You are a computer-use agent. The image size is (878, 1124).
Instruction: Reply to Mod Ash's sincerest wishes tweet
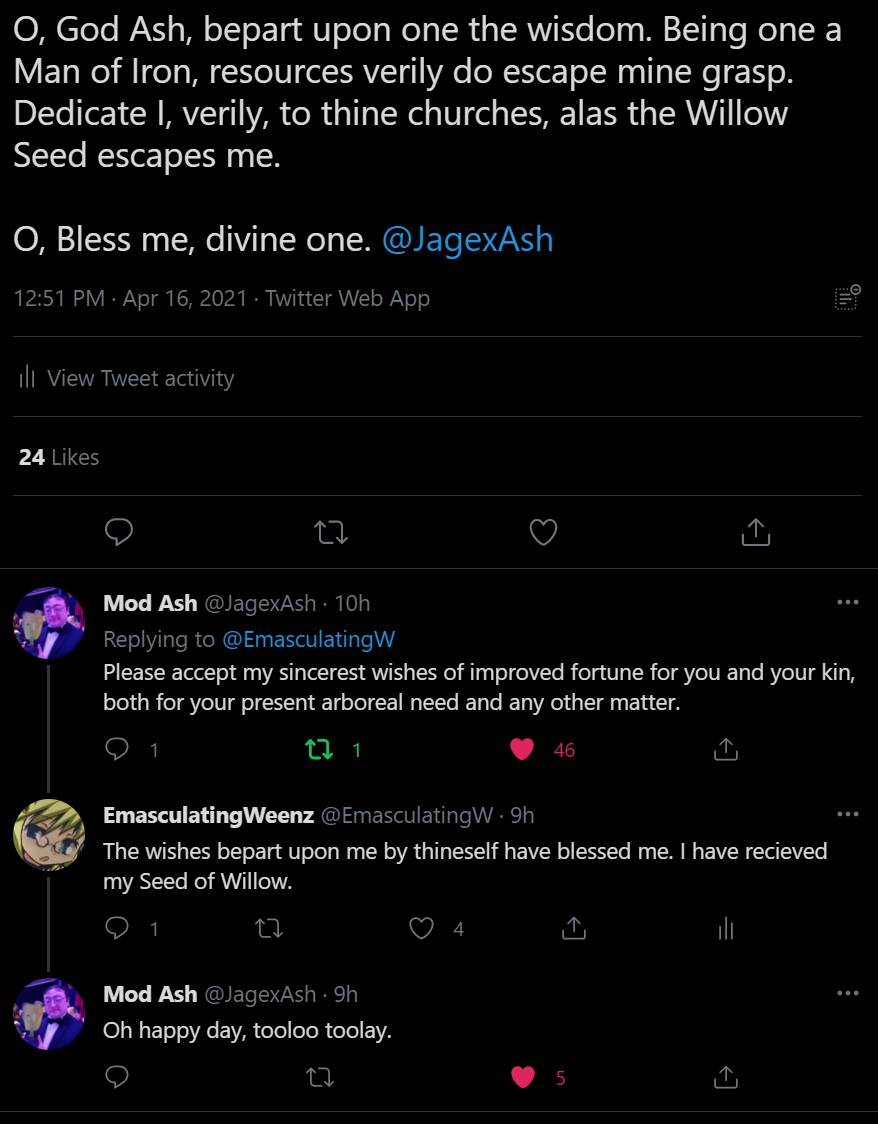[117, 749]
